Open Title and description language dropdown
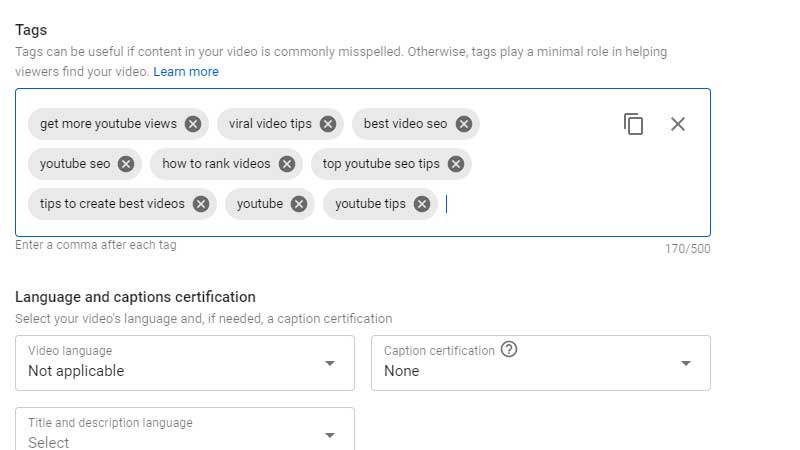The width and height of the screenshot is (800, 450). [x=185, y=429]
